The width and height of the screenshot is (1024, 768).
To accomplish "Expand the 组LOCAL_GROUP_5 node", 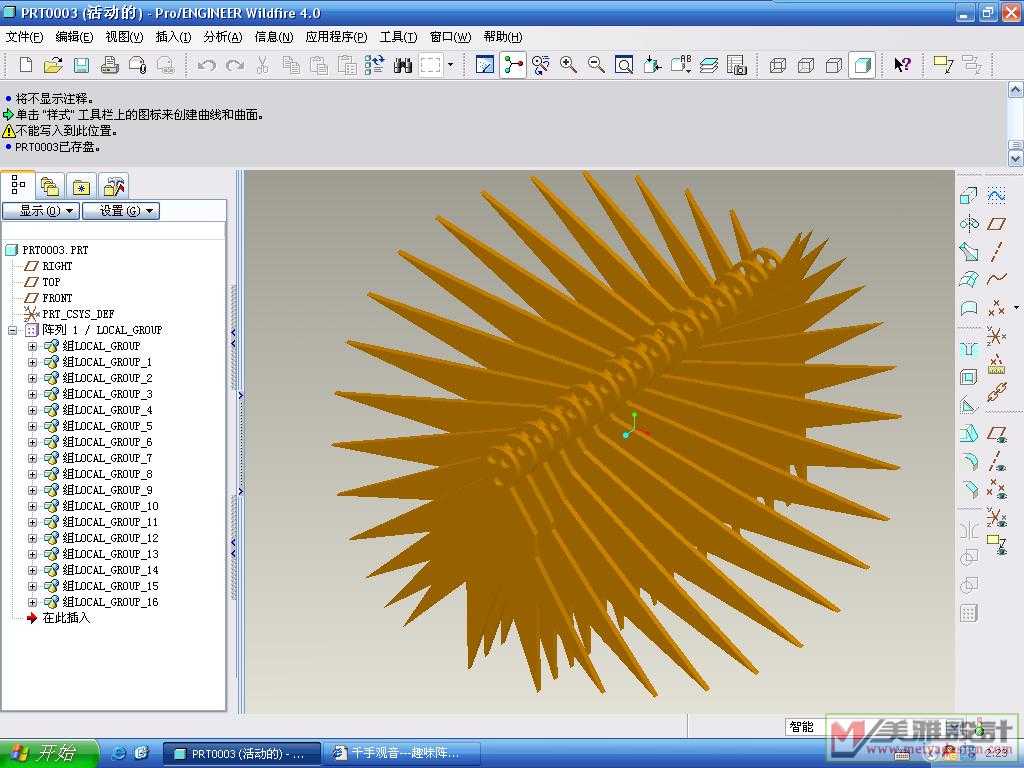I will click(32, 426).
